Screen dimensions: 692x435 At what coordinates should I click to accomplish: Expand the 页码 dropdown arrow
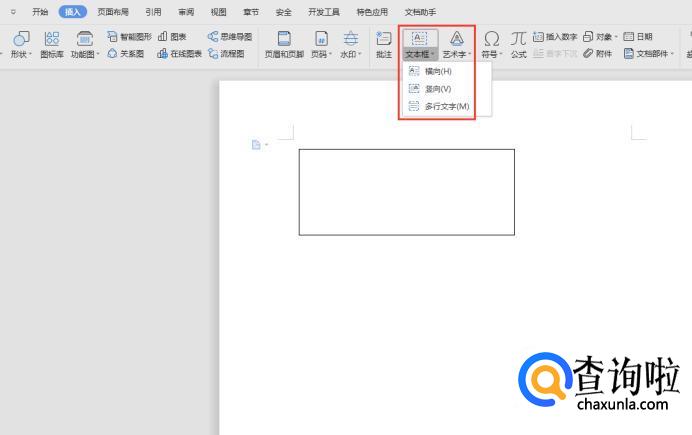tap(330, 54)
